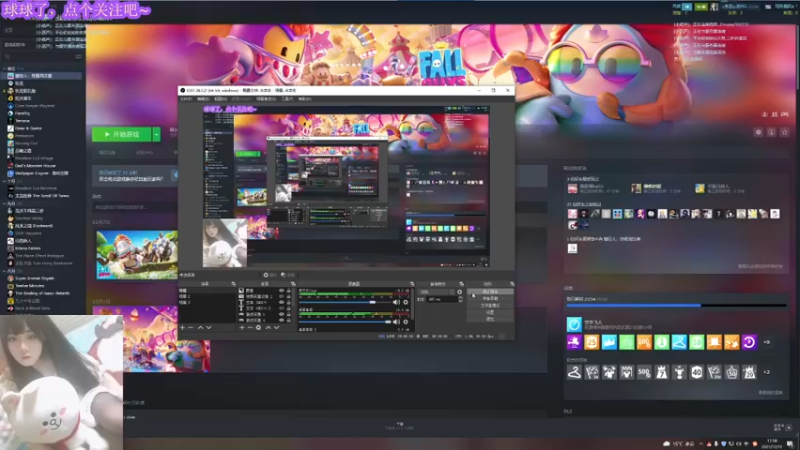This screenshot has width=800, height=450.
Task: Collapse the topmost Steam library category
Action: 5,68
